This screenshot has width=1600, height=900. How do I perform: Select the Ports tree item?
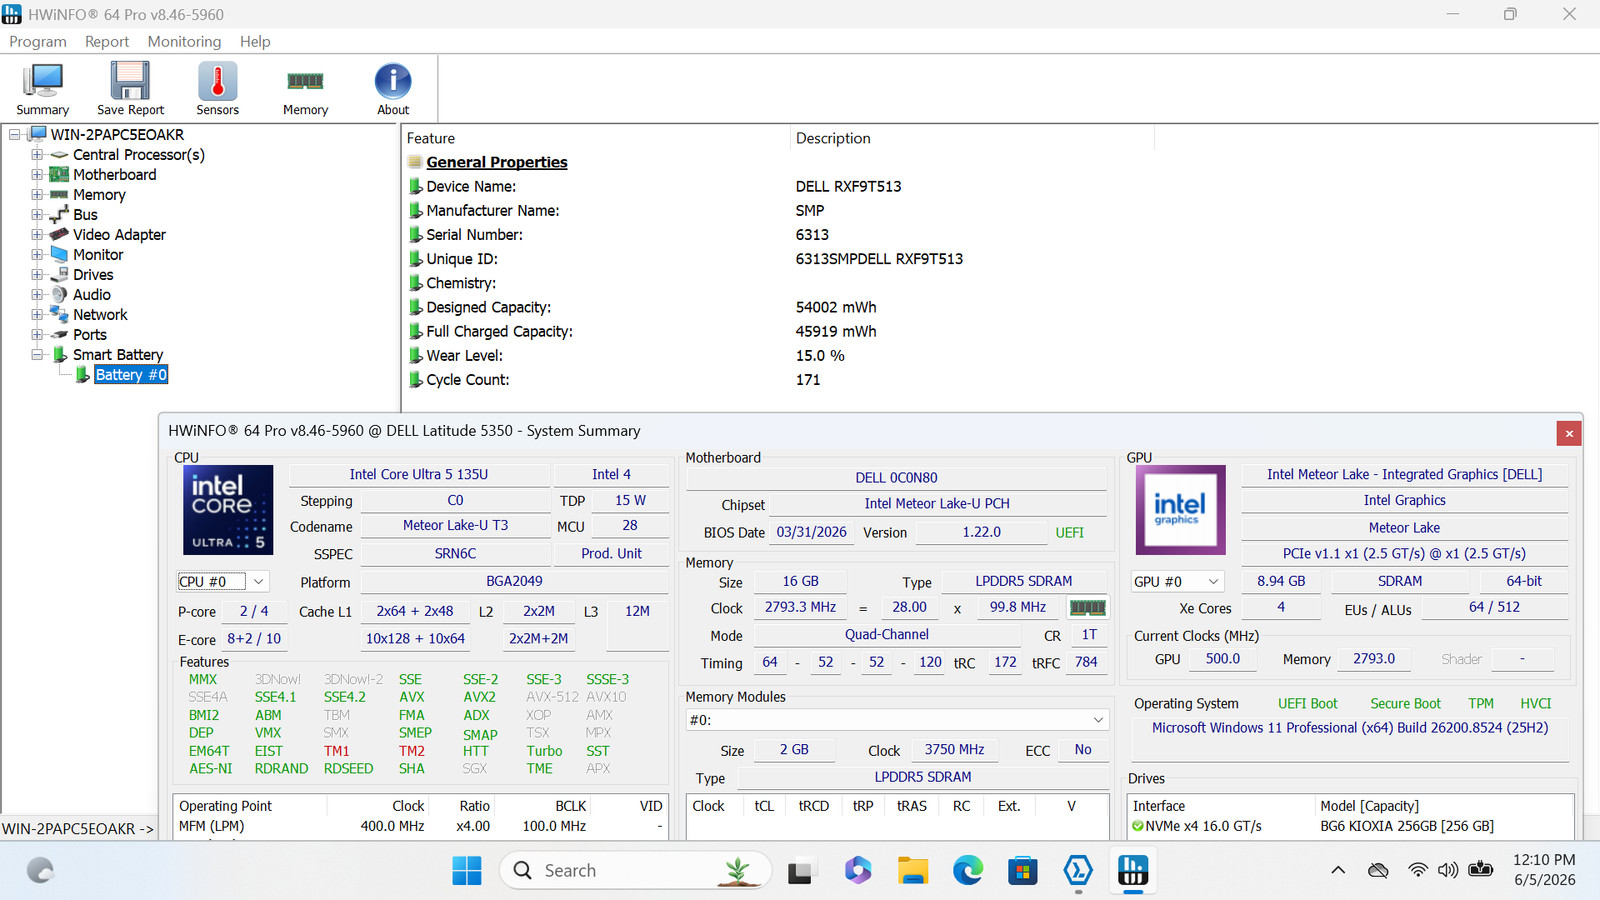pos(90,335)
